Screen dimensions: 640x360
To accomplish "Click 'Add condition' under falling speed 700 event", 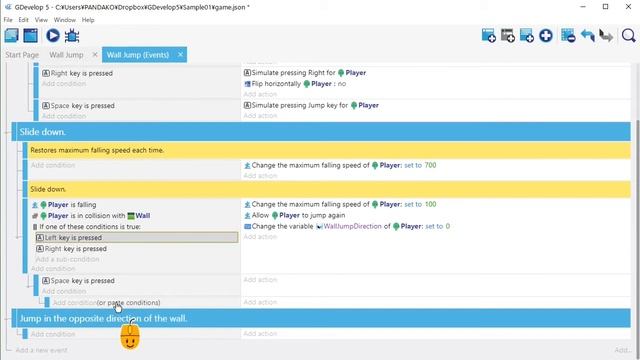I will tap(53, 165).
